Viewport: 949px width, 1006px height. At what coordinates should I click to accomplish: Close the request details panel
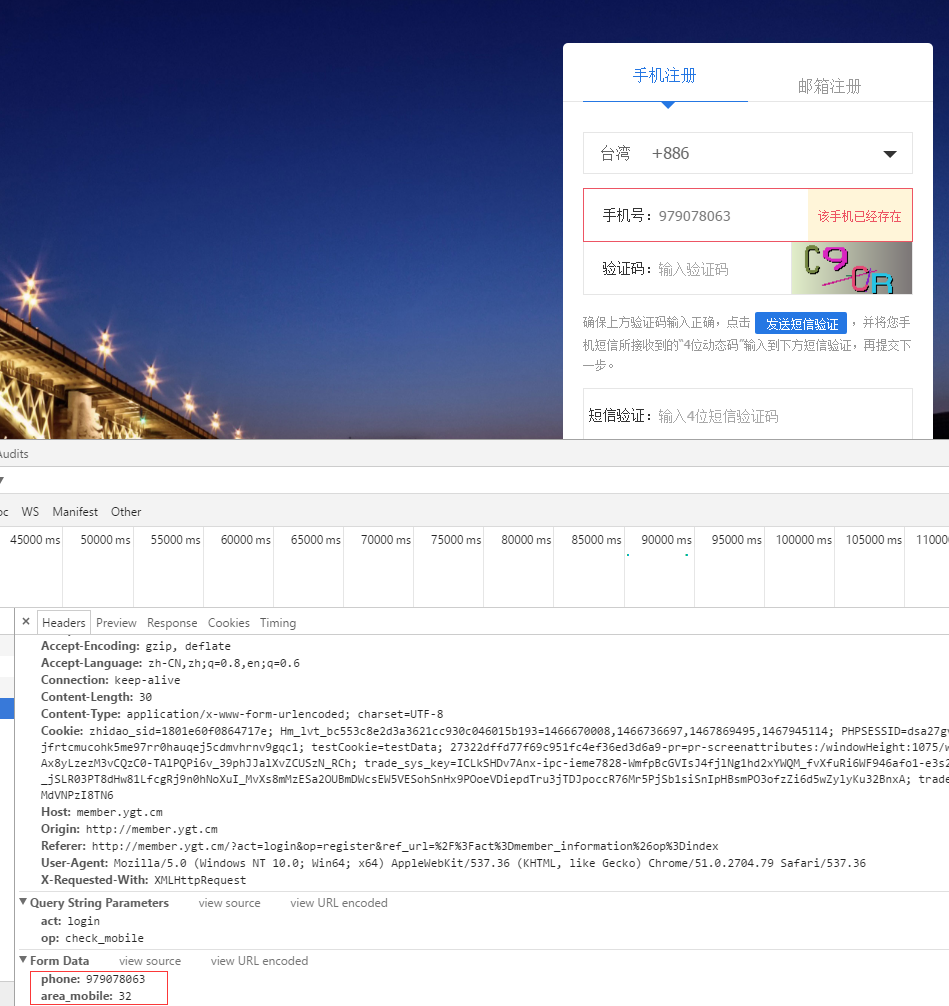tap(26, 622)
